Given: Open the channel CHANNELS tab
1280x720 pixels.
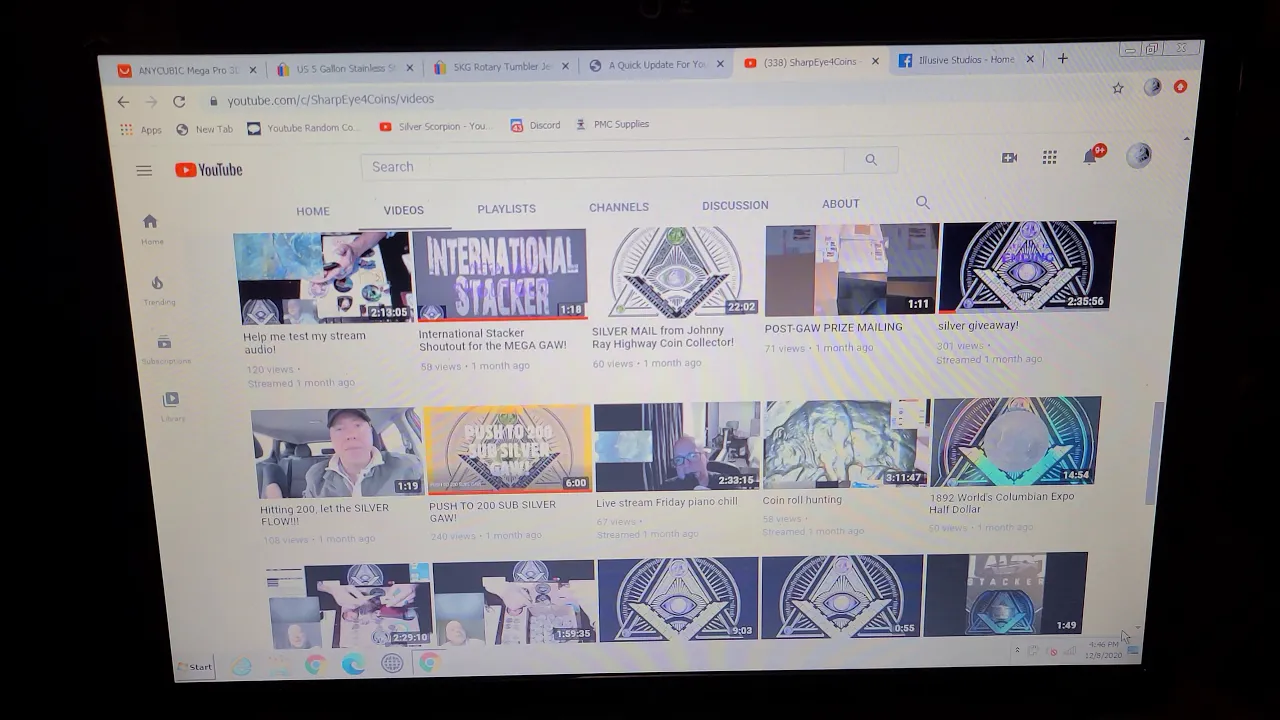Looking at the screenshot, I should tap(619, 207).
